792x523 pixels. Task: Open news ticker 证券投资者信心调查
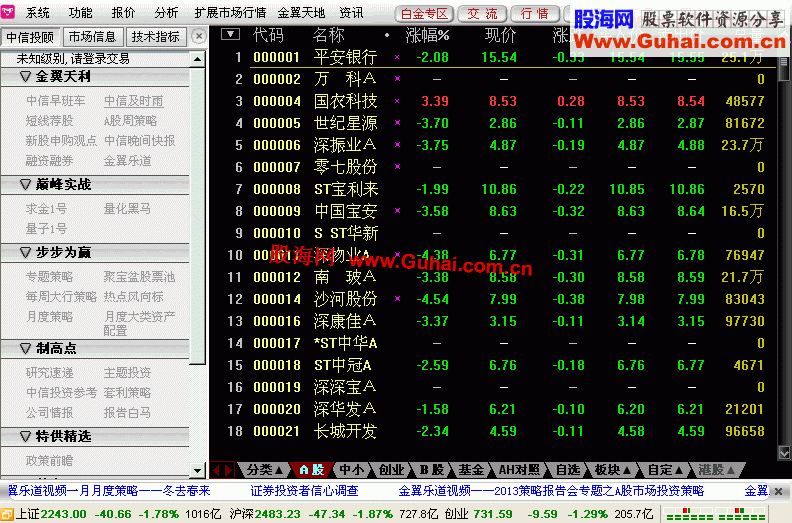[304, 491]
